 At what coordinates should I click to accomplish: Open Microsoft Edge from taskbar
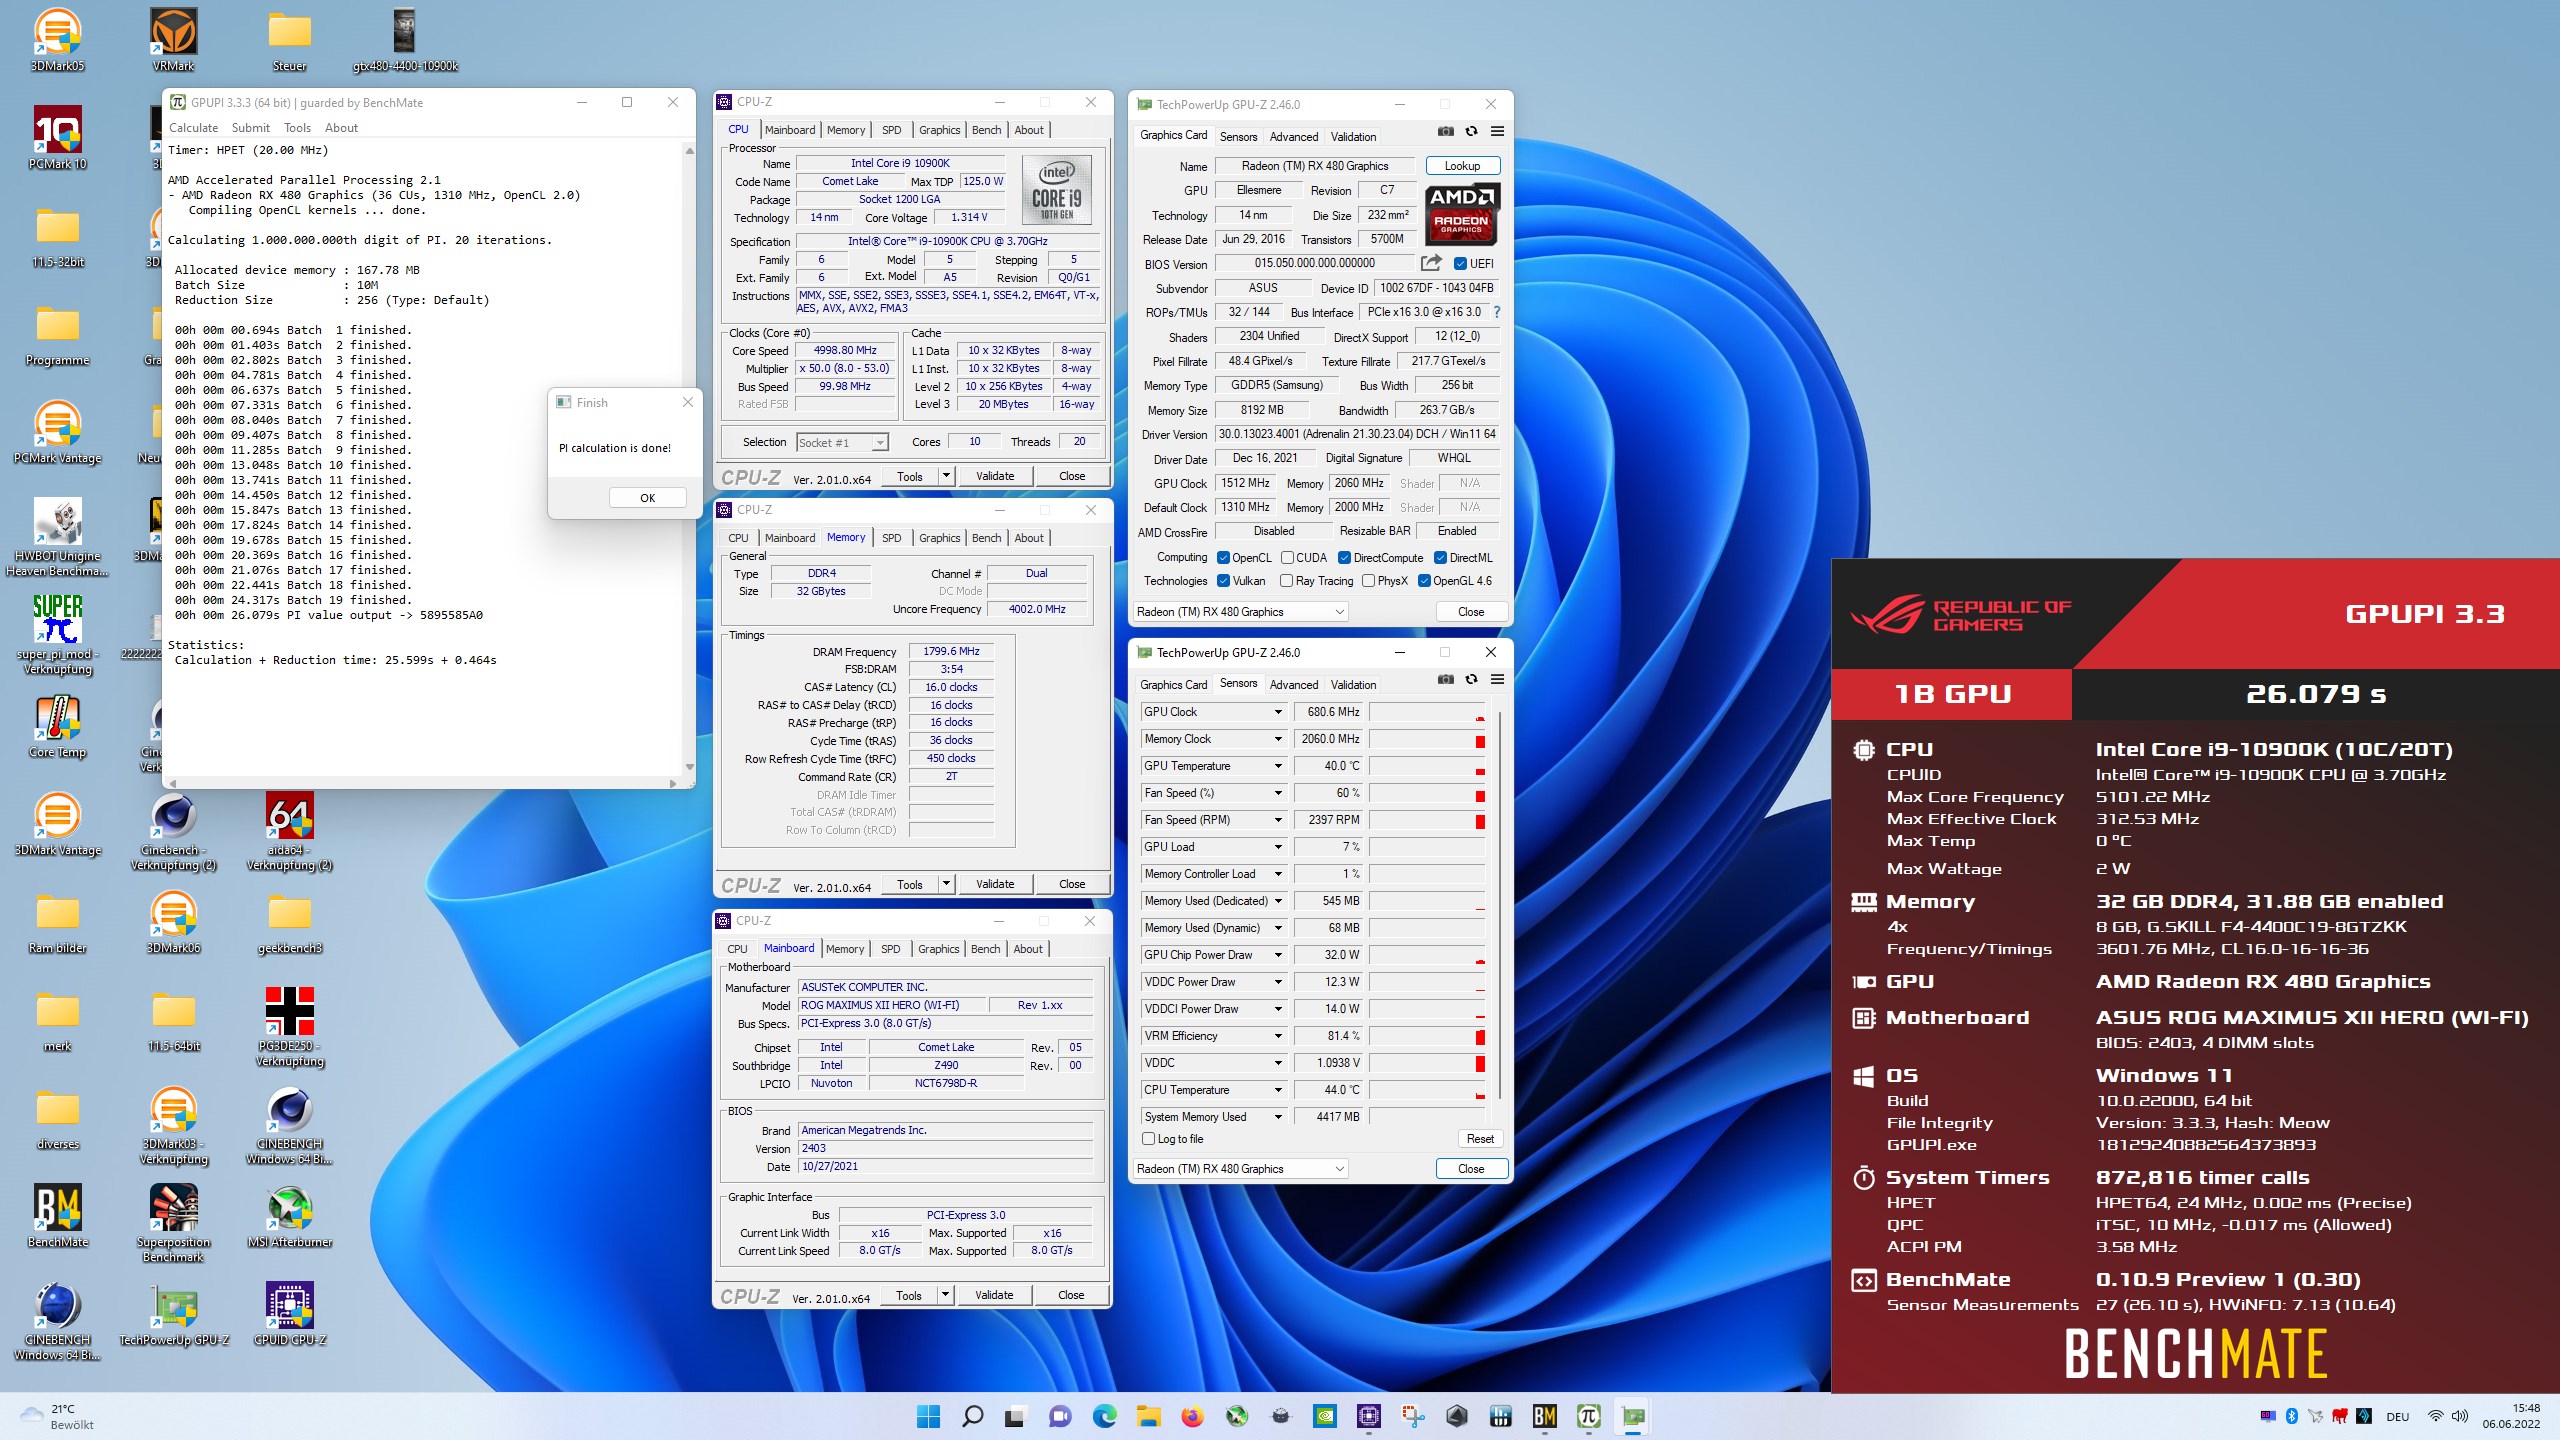pos(1104,1416)
